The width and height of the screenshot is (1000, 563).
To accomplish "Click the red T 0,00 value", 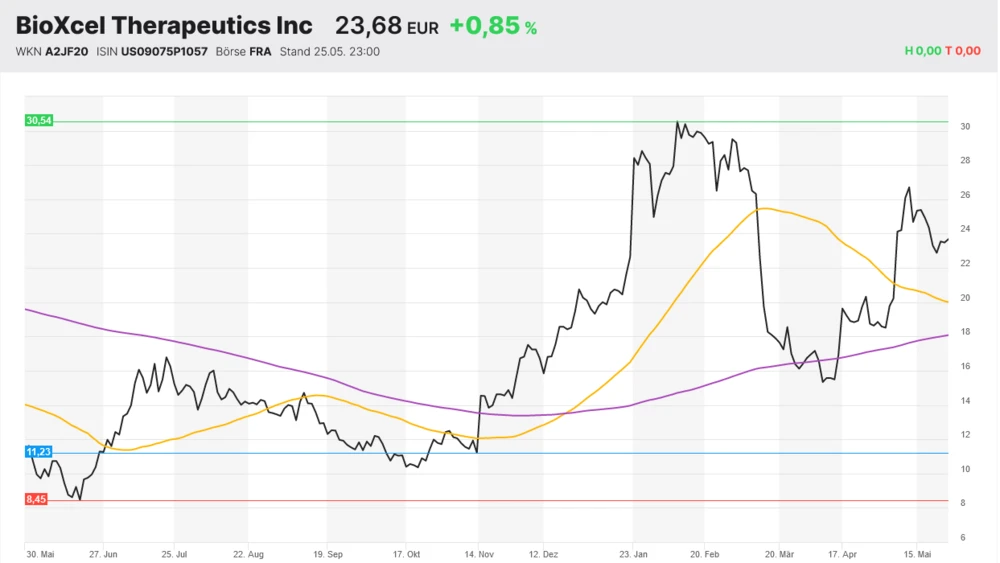I will pos(963,52).
